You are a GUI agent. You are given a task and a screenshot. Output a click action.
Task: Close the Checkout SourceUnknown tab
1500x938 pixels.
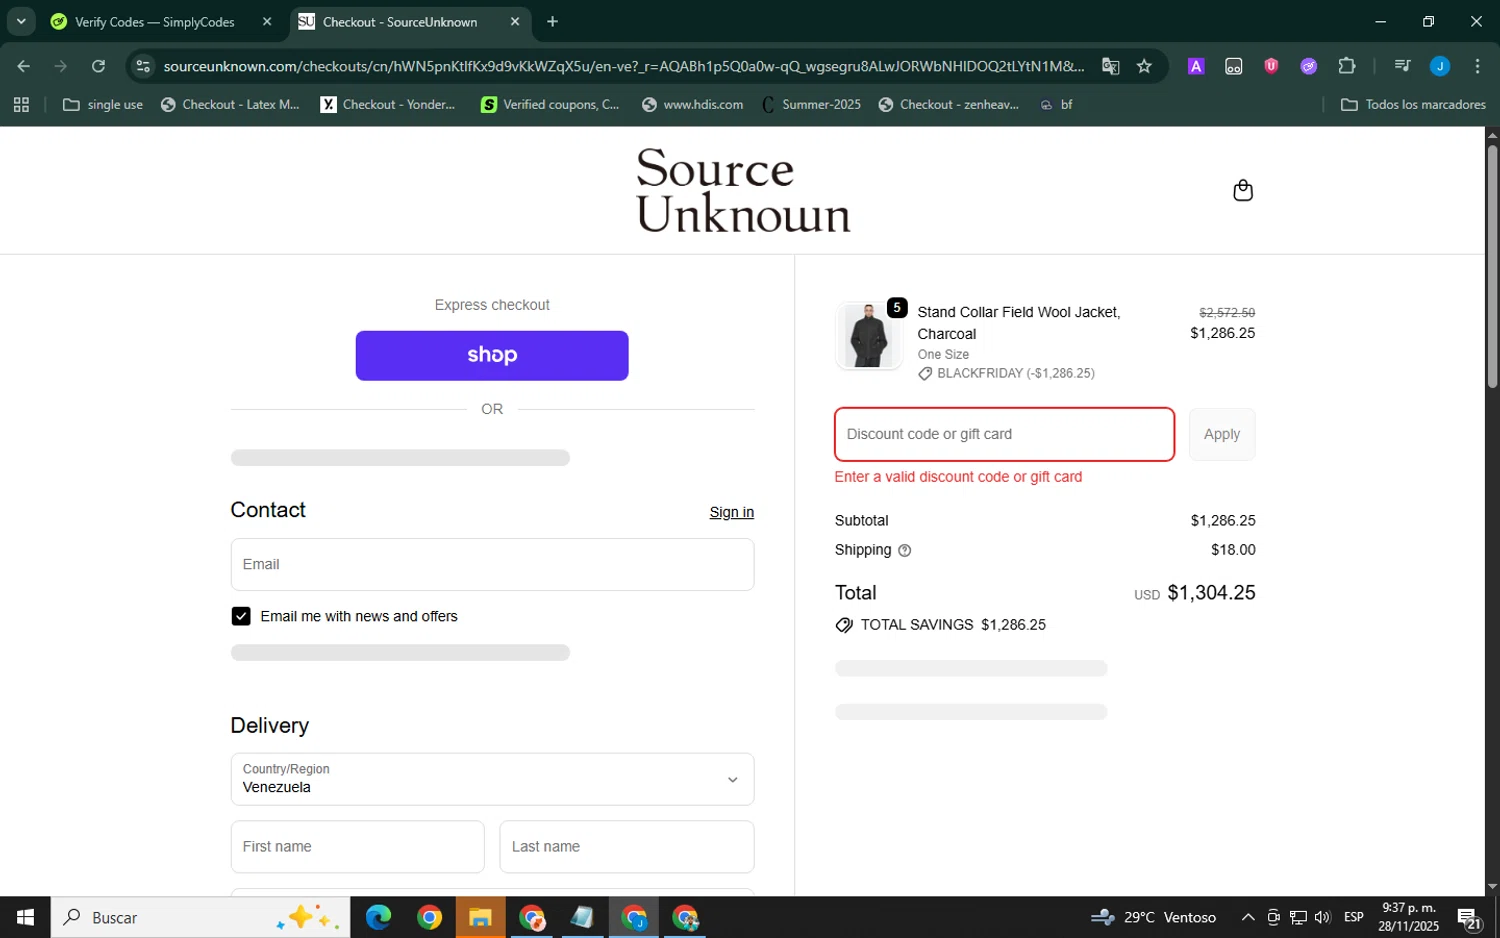[x=515, y=21]
